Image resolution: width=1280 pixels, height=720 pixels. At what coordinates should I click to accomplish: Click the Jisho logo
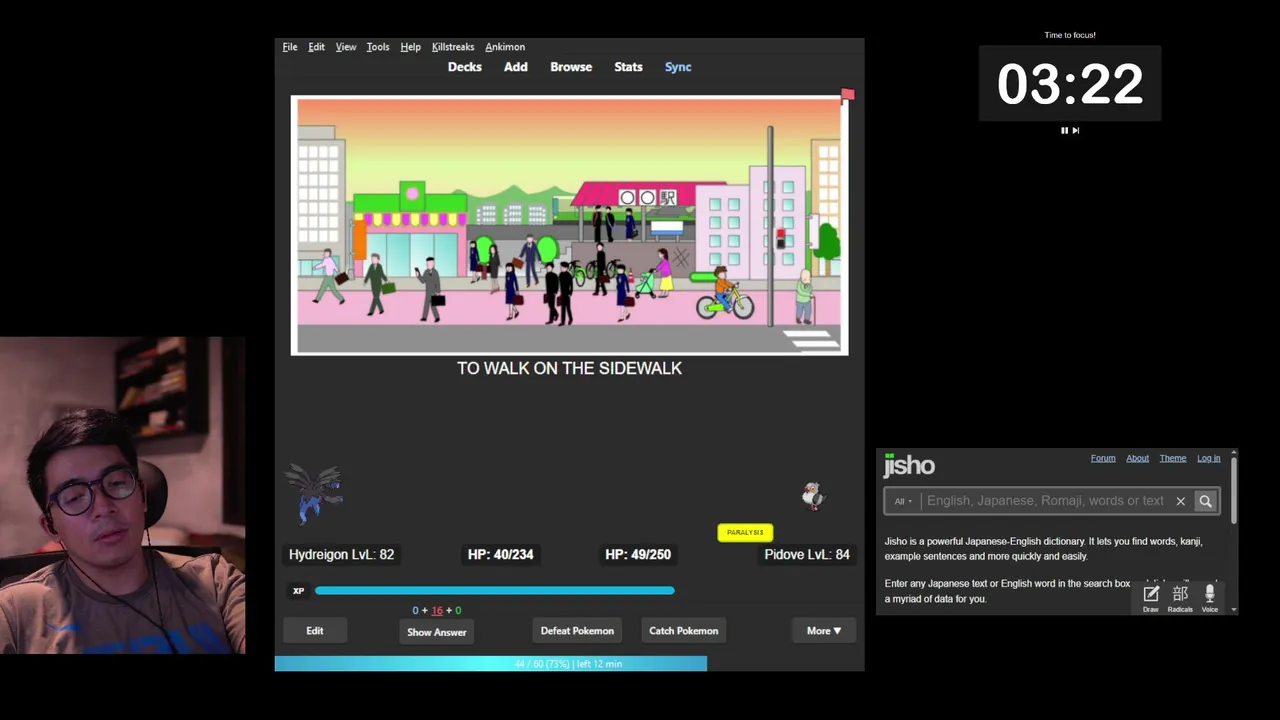(x=909, y=465)
